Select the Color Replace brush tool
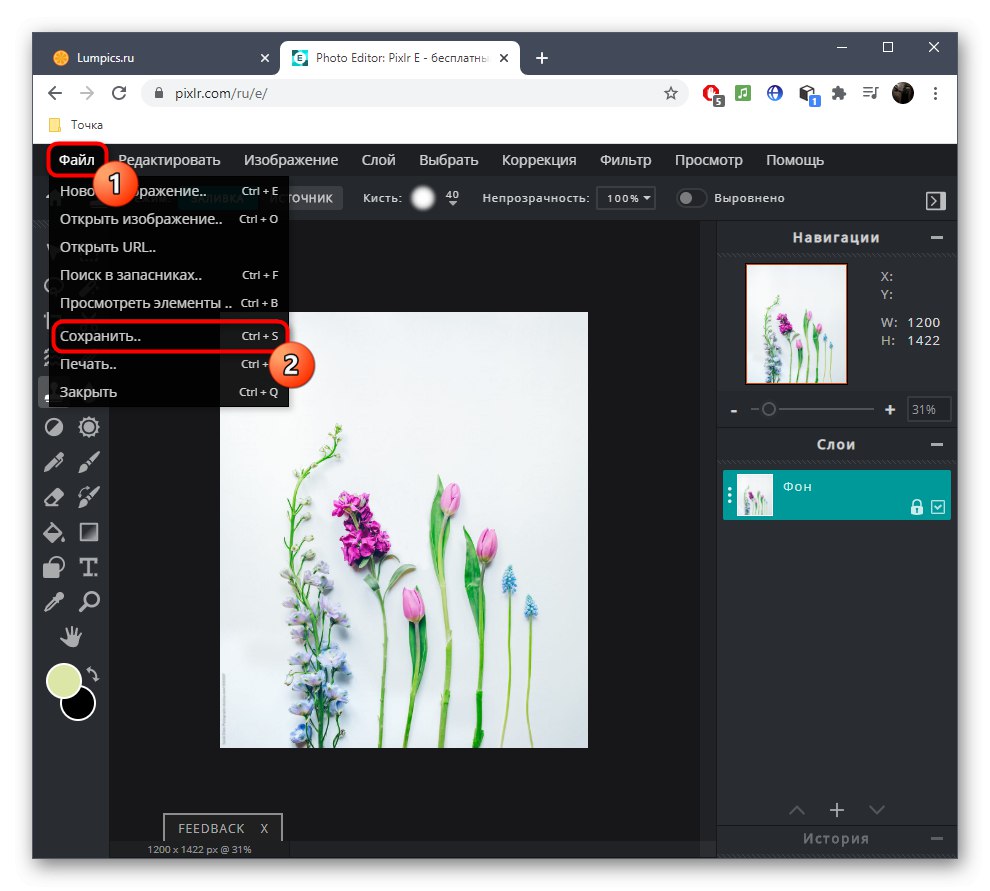The height and width of the screenshot is (891, 990). pos(88,498)
